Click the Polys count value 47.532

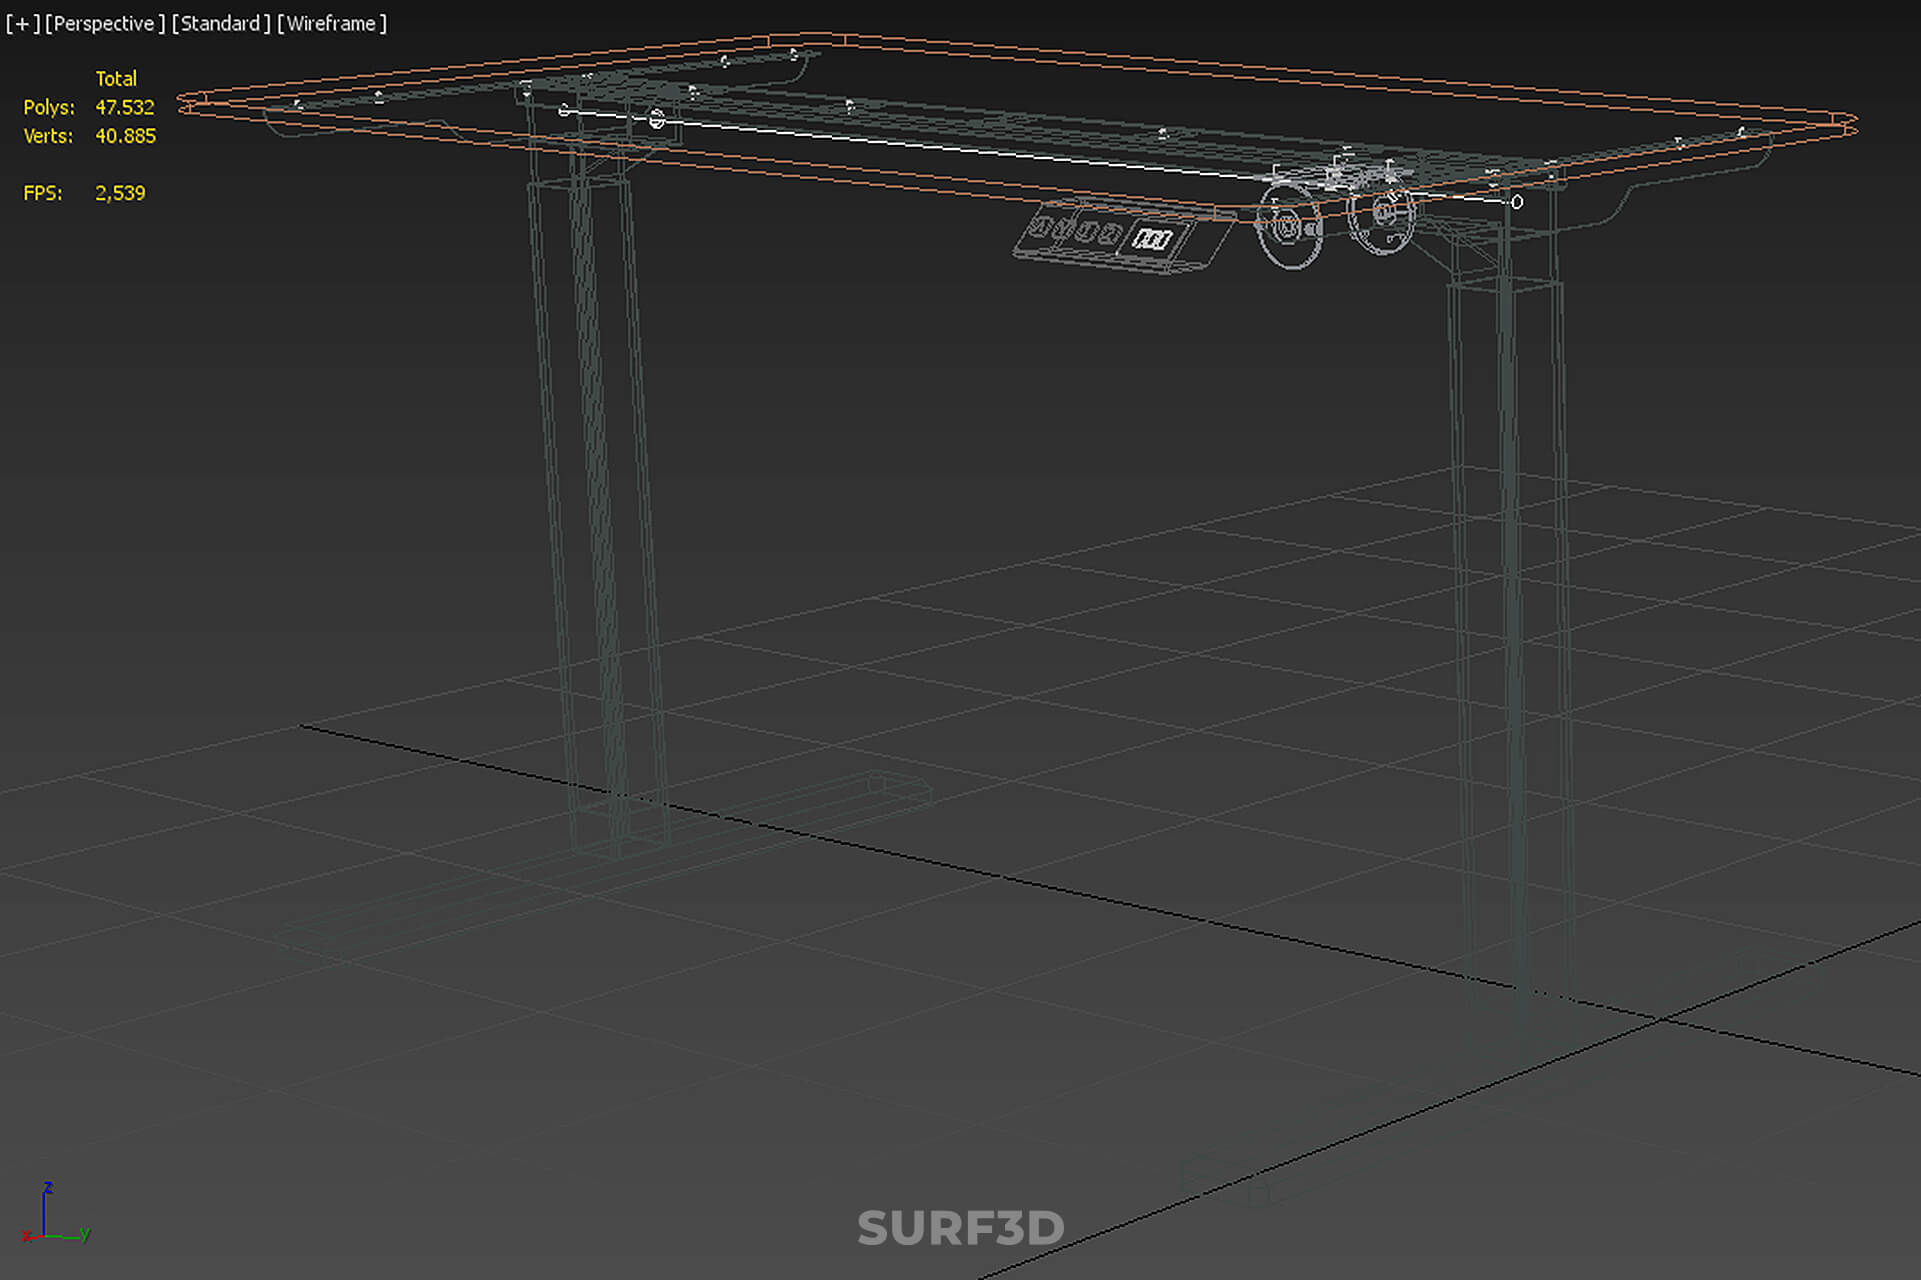[125, 107]
